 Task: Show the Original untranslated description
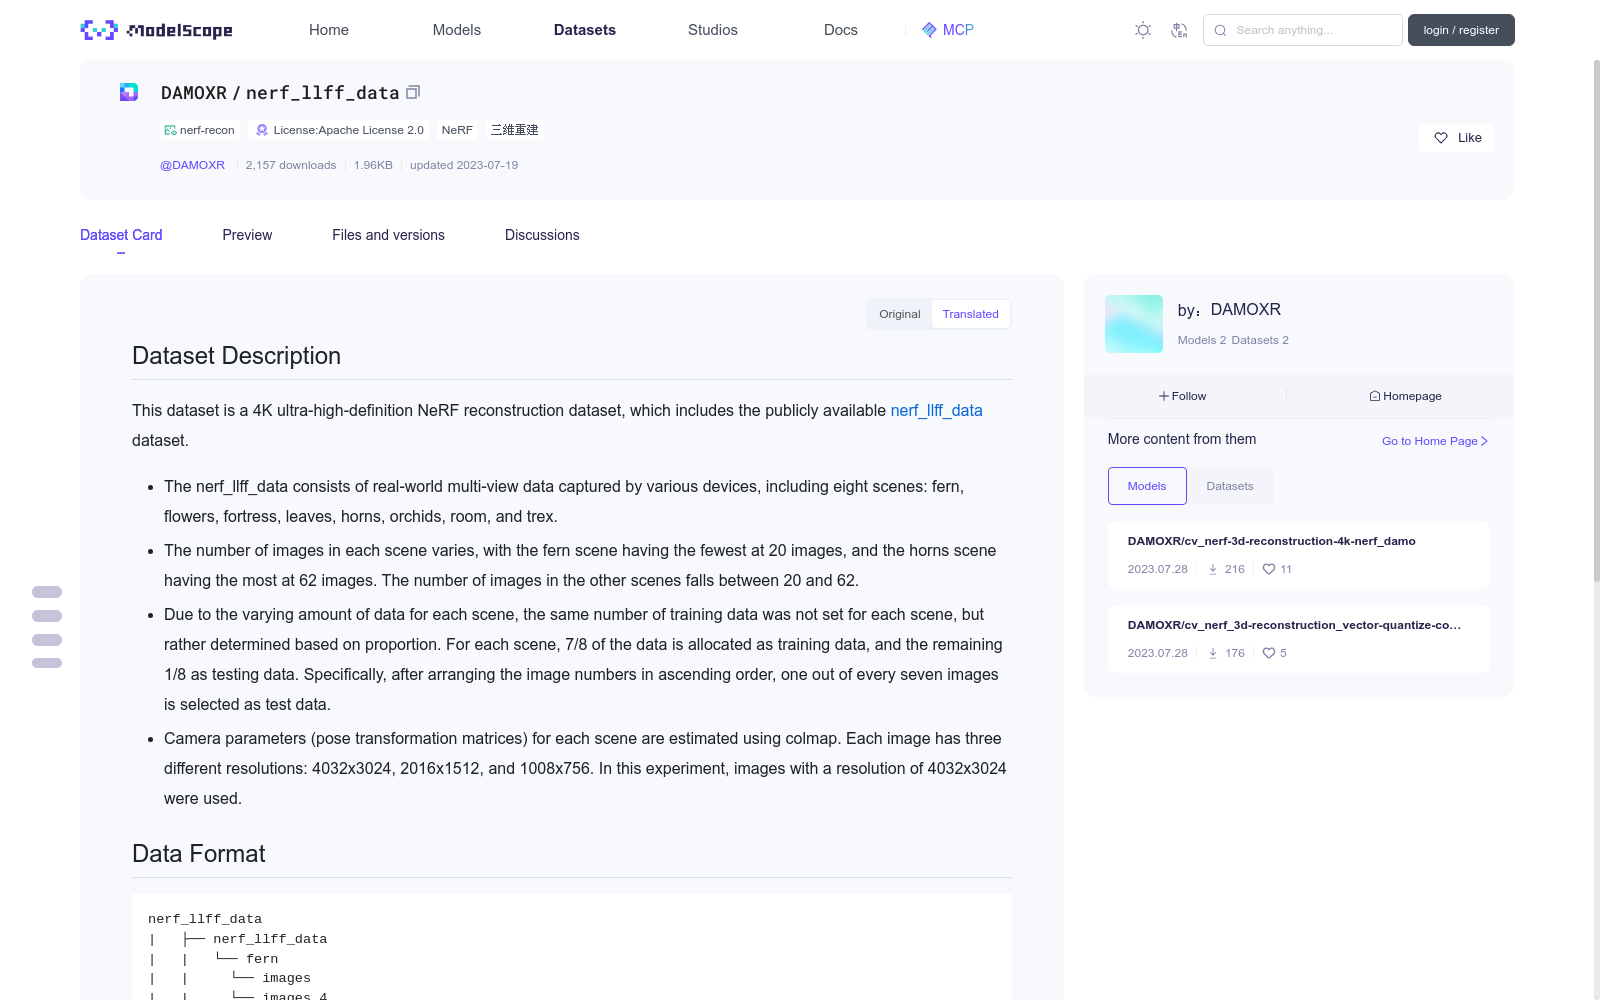pos(899,314)
